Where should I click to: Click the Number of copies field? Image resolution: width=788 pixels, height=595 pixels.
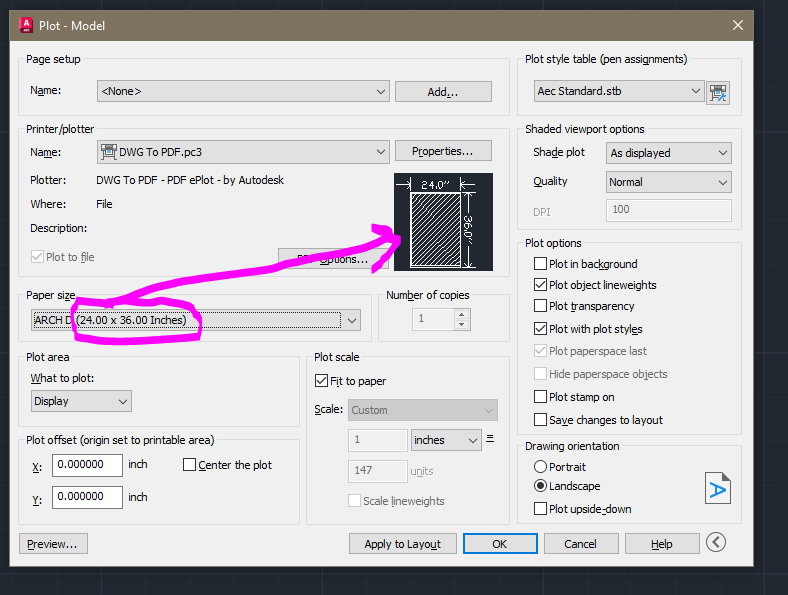[x=433, y=320]
